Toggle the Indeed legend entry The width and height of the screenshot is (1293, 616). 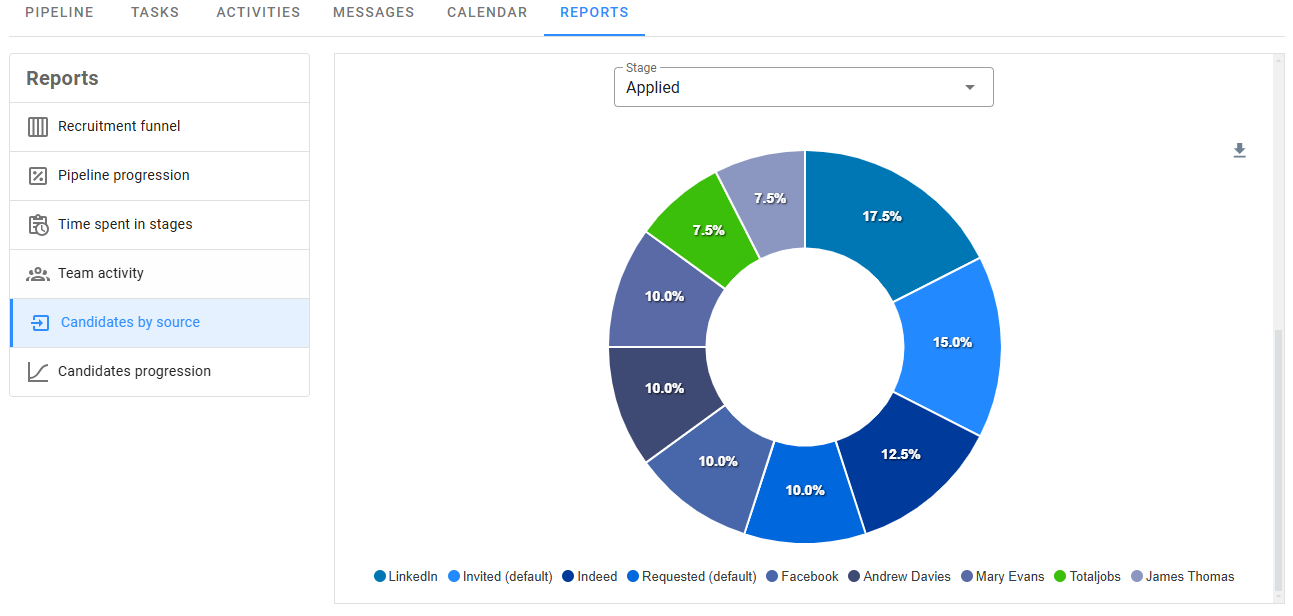tap(590, 576)
